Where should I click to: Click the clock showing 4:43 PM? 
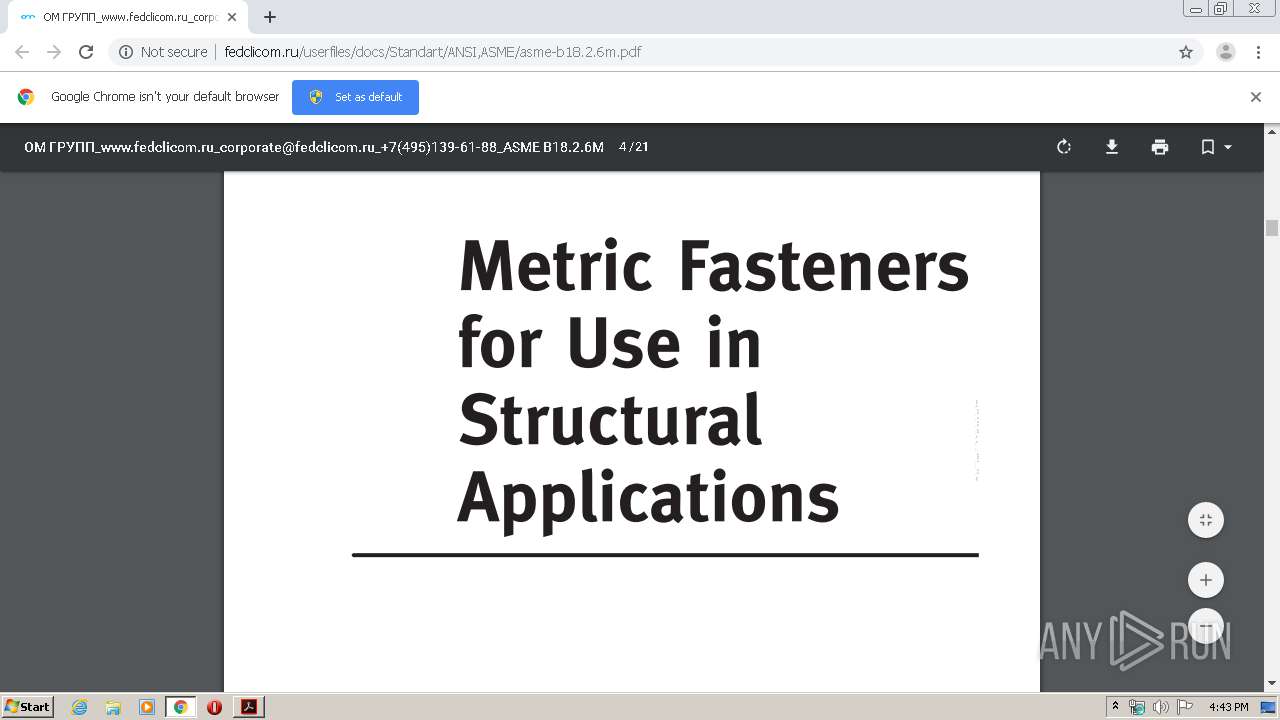pyautogui.click(x=1228, y=707)
